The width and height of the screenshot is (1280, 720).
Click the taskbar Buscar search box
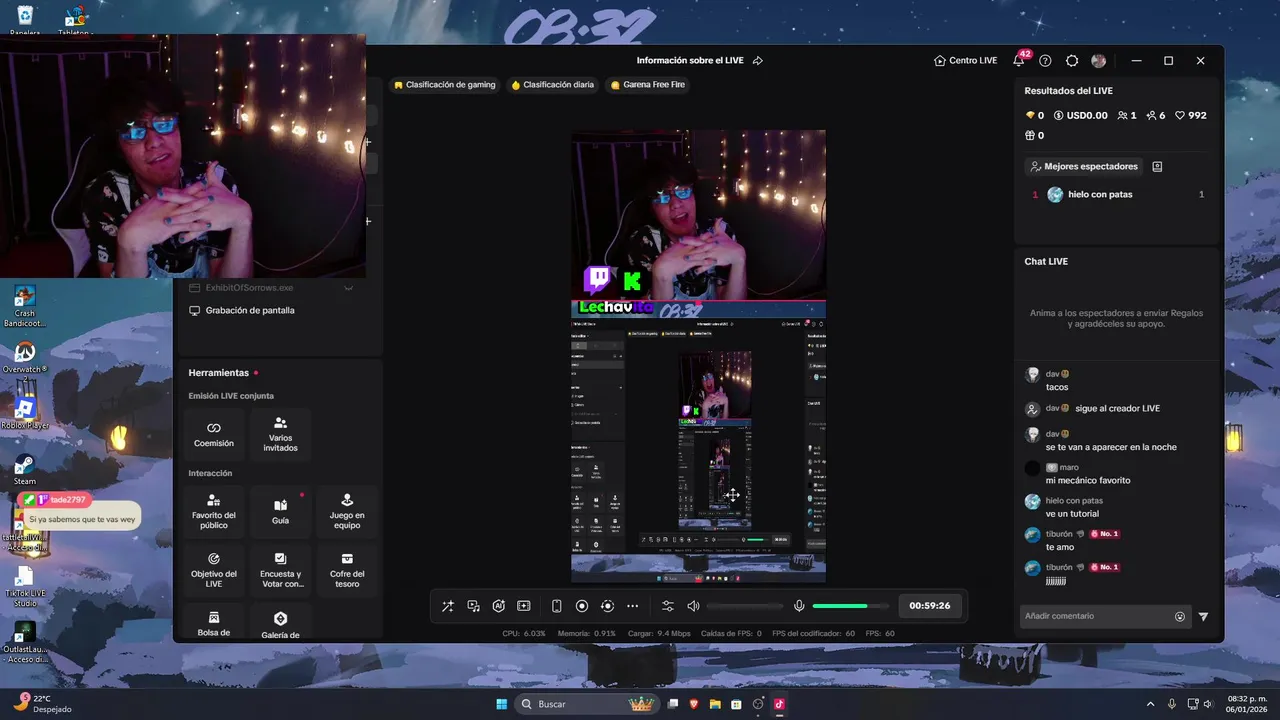coord(588,704)
